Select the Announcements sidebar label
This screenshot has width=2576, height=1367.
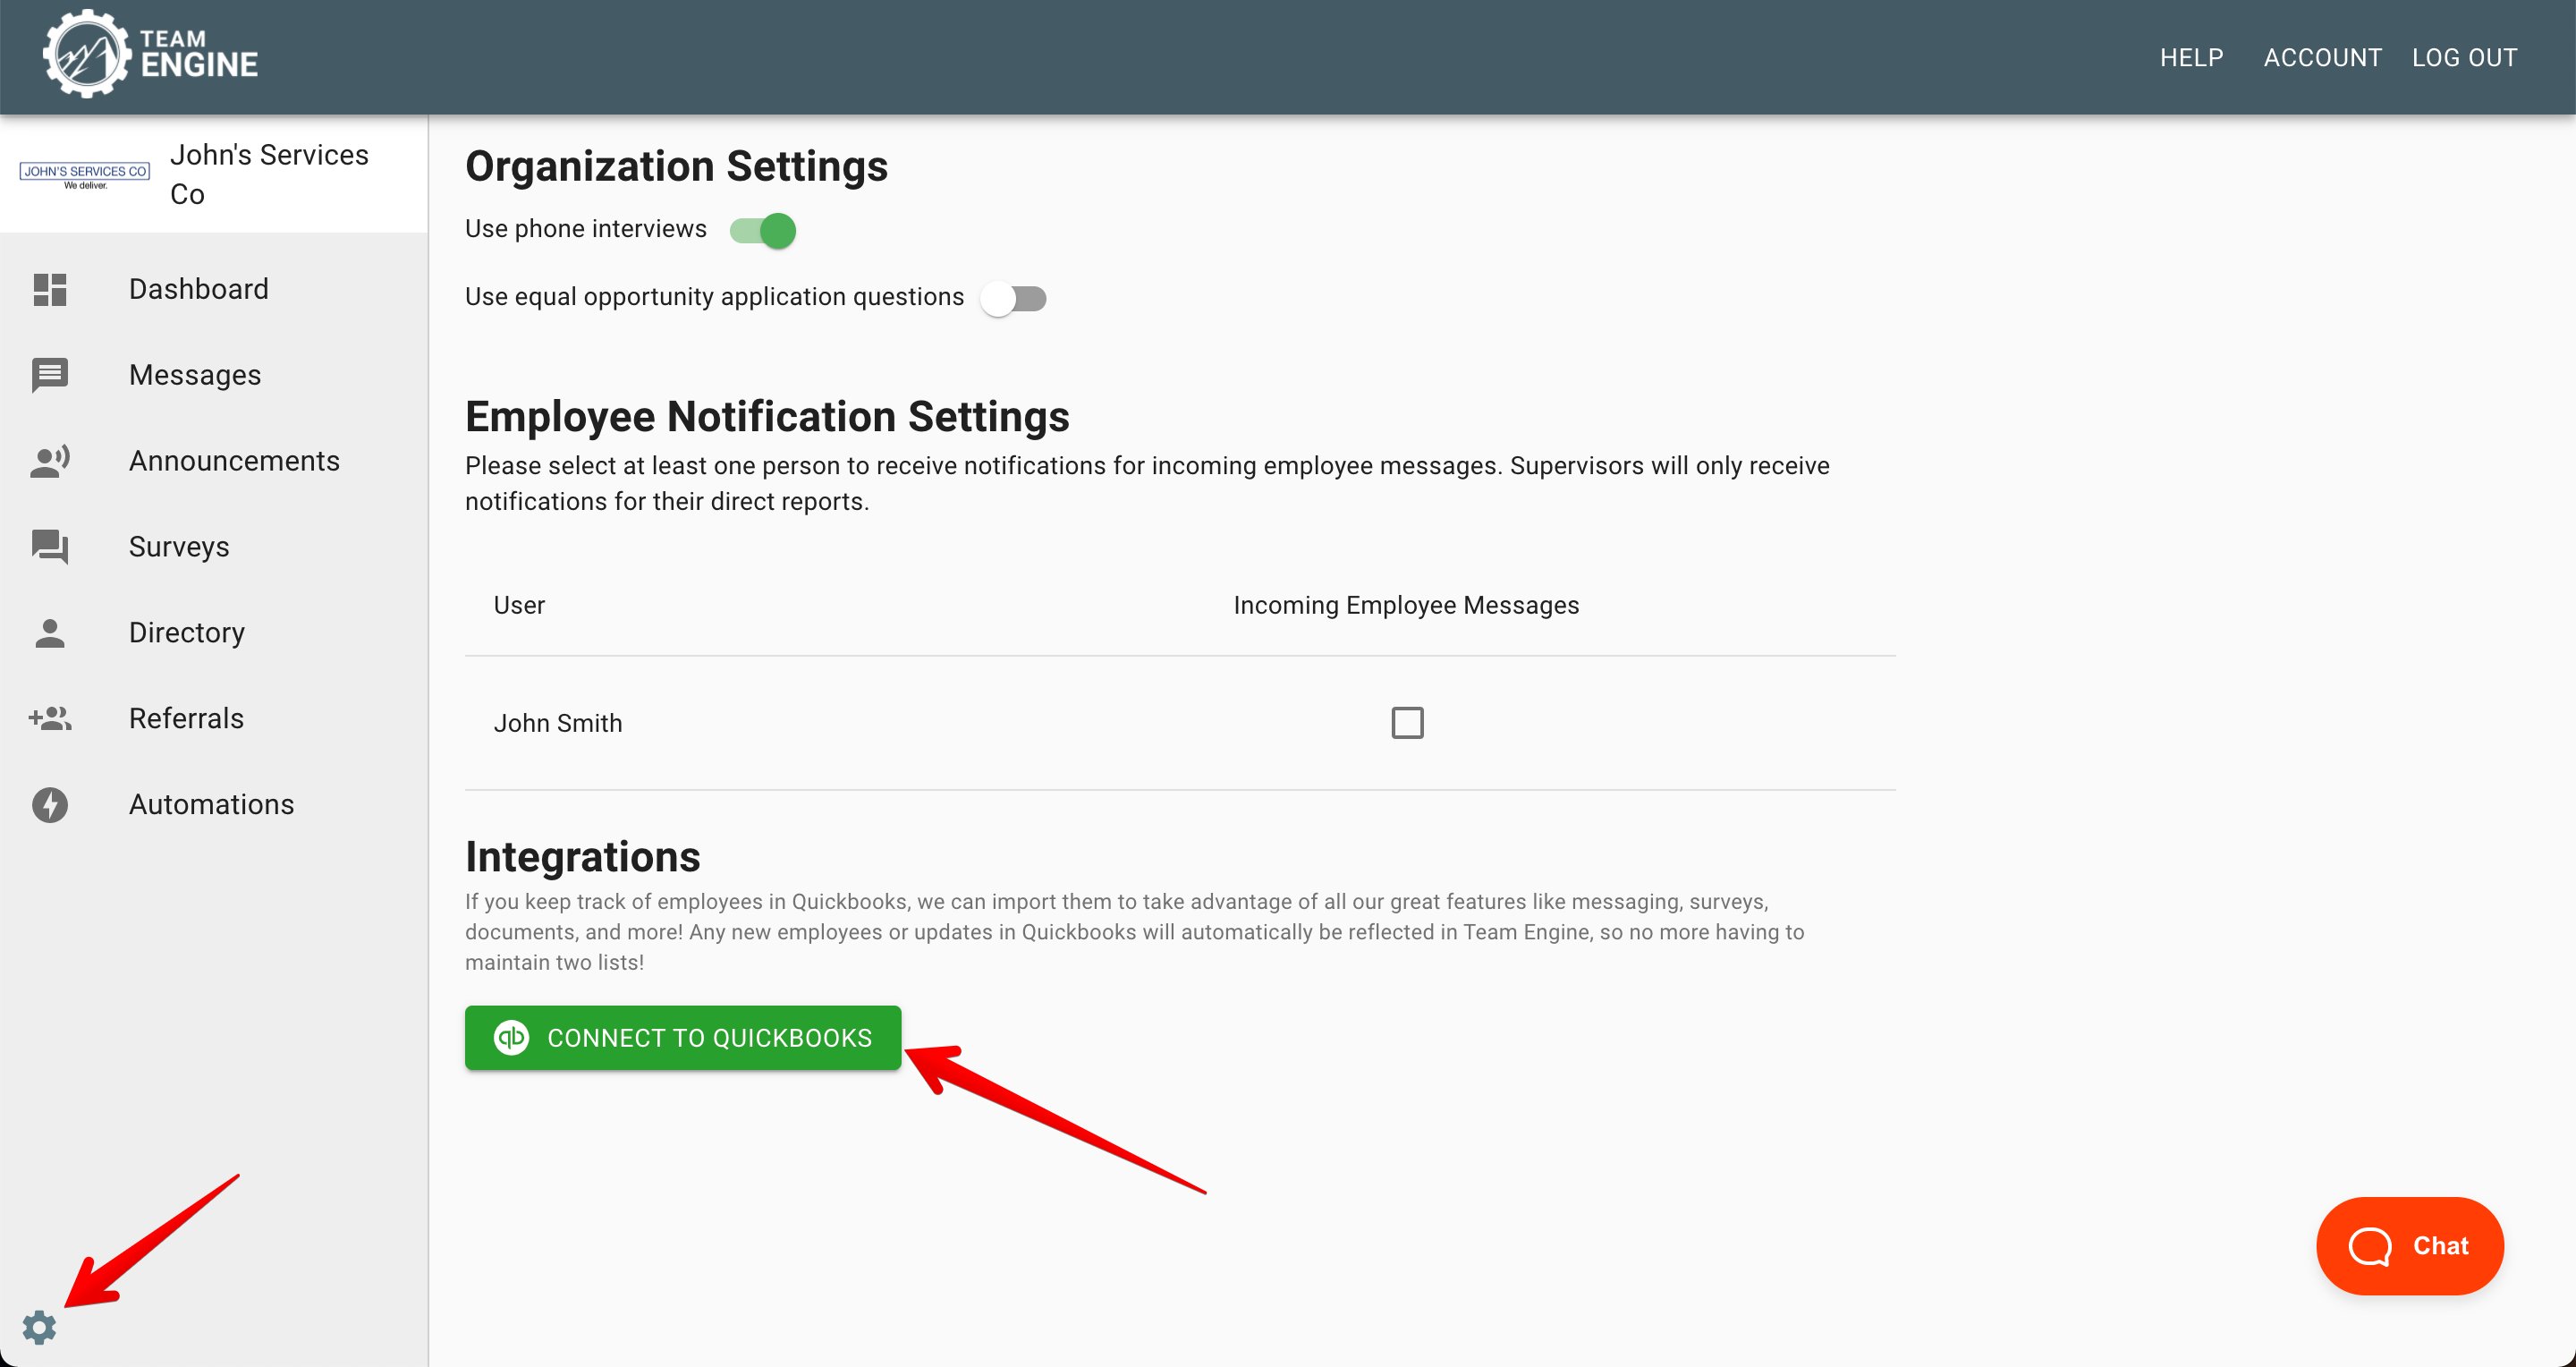click(x=234, y=461)
